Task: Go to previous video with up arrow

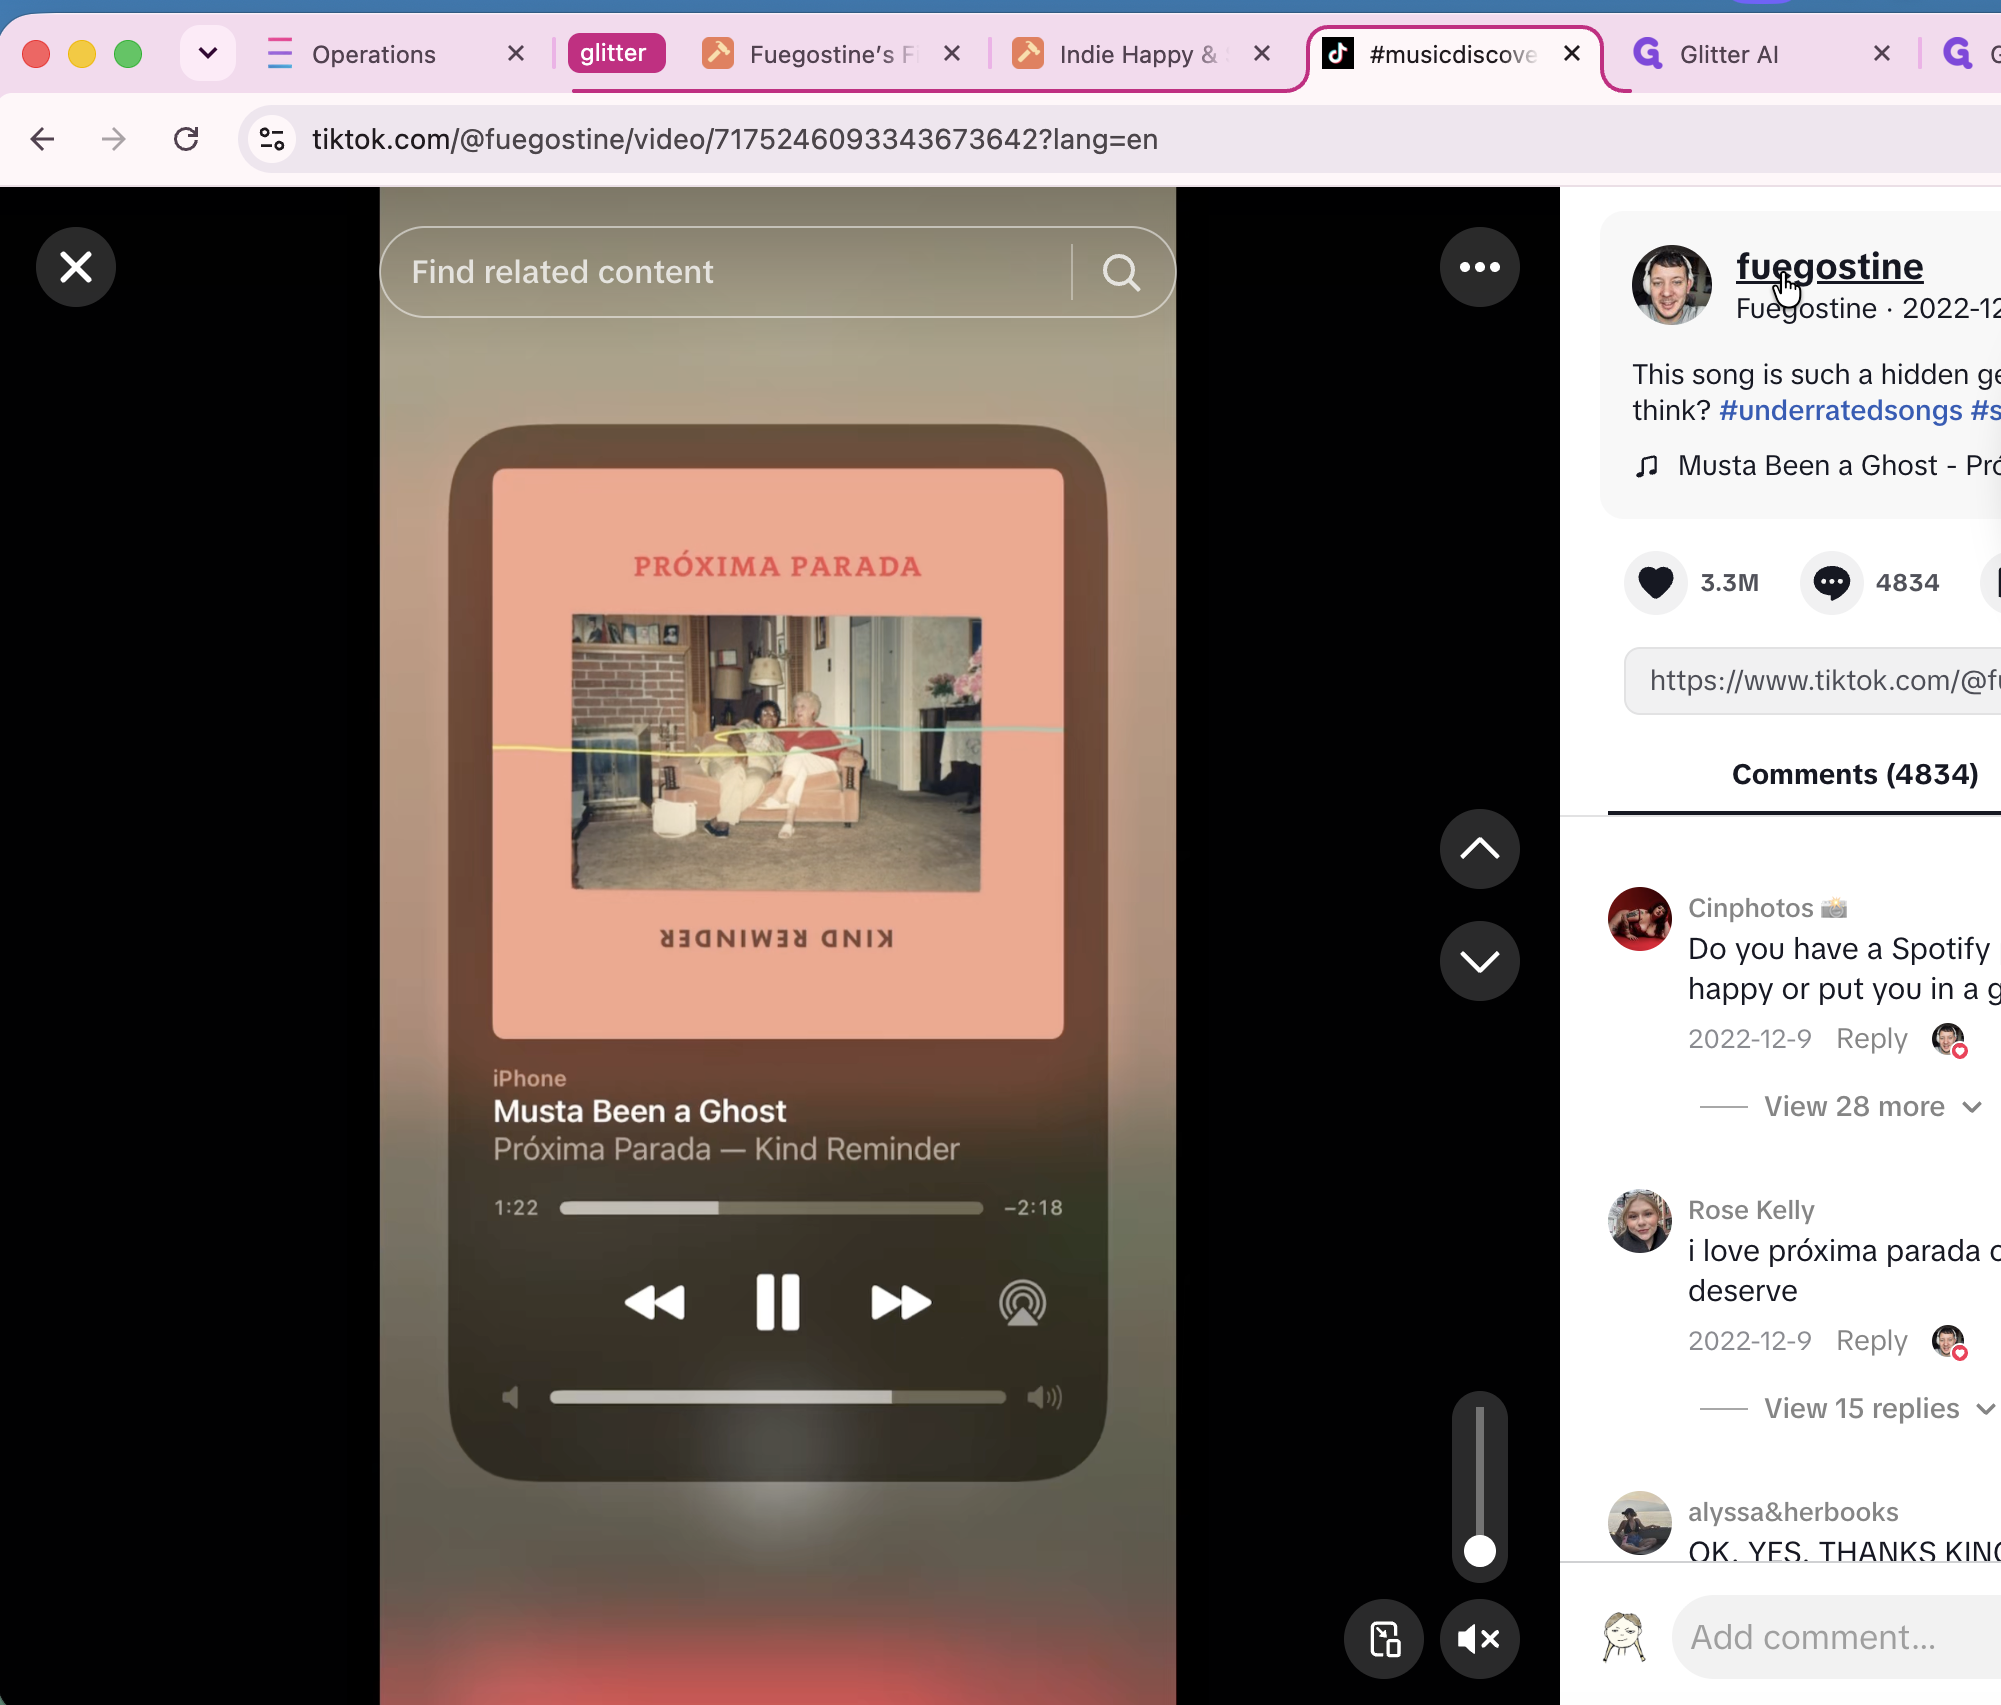Action: pyautogui.click(x=1479, y=849)
